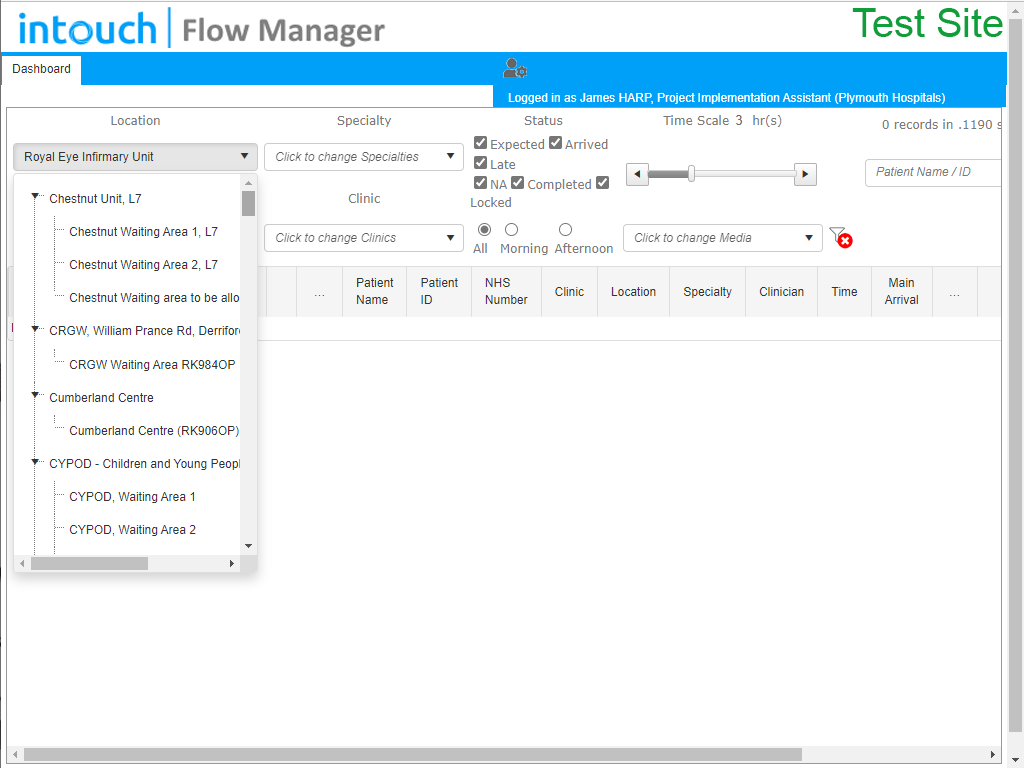This screenshot has width=1024, height=768.
Task: Collapse the Cumberland Centre tree node
Action: [35, 396]
